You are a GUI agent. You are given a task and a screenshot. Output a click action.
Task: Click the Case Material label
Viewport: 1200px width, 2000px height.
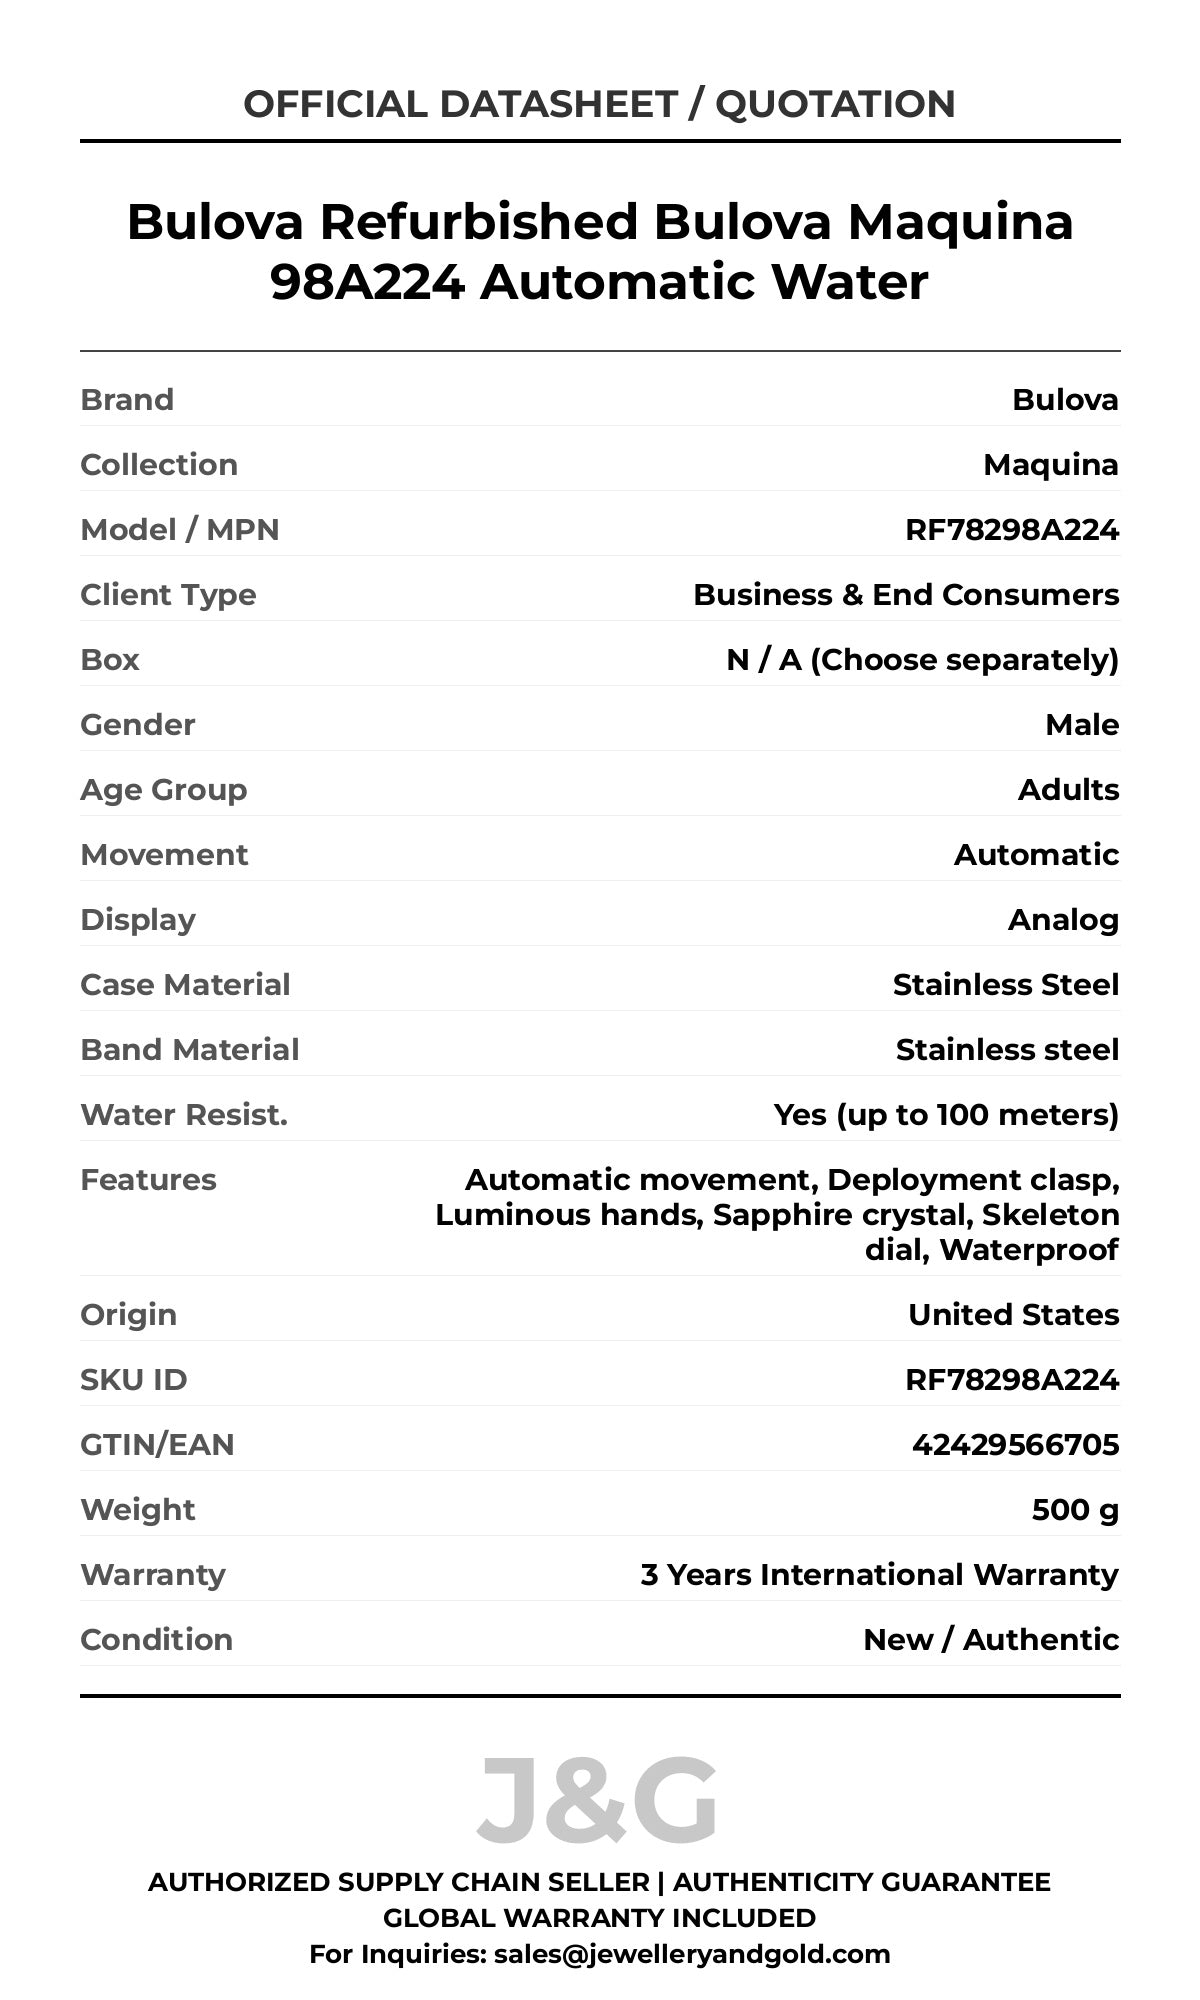185,984
